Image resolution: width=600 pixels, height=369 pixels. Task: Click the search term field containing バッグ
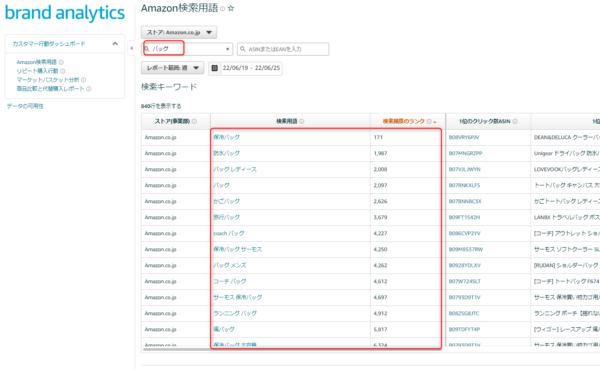[x=187, y=49]
